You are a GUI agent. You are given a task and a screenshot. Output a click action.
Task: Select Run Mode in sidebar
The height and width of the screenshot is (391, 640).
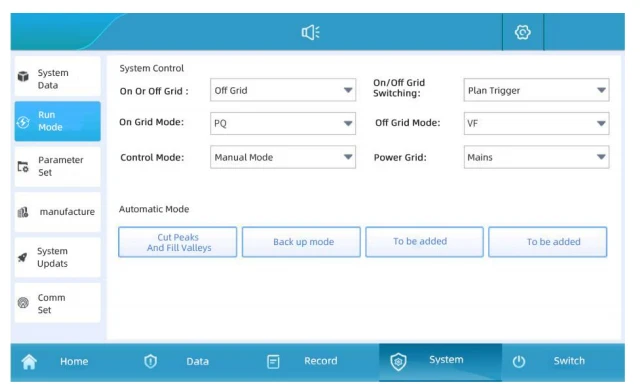[58, 121]
